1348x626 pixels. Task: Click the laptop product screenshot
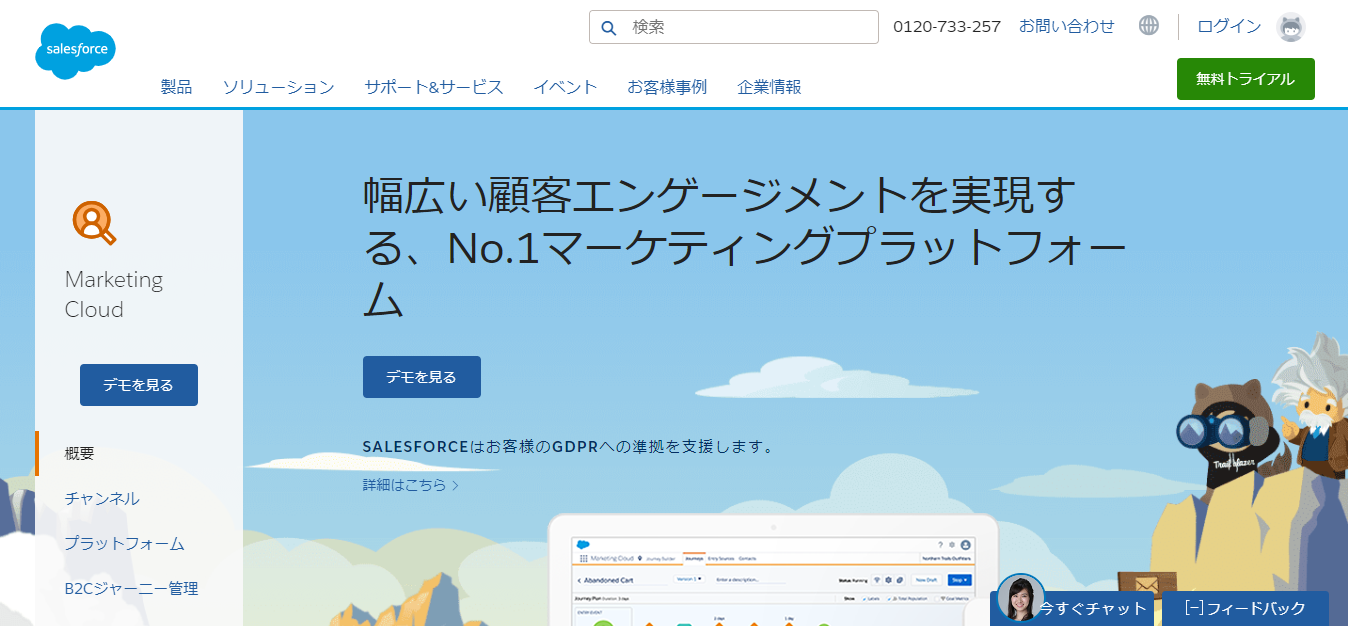(x=773, y=571)
